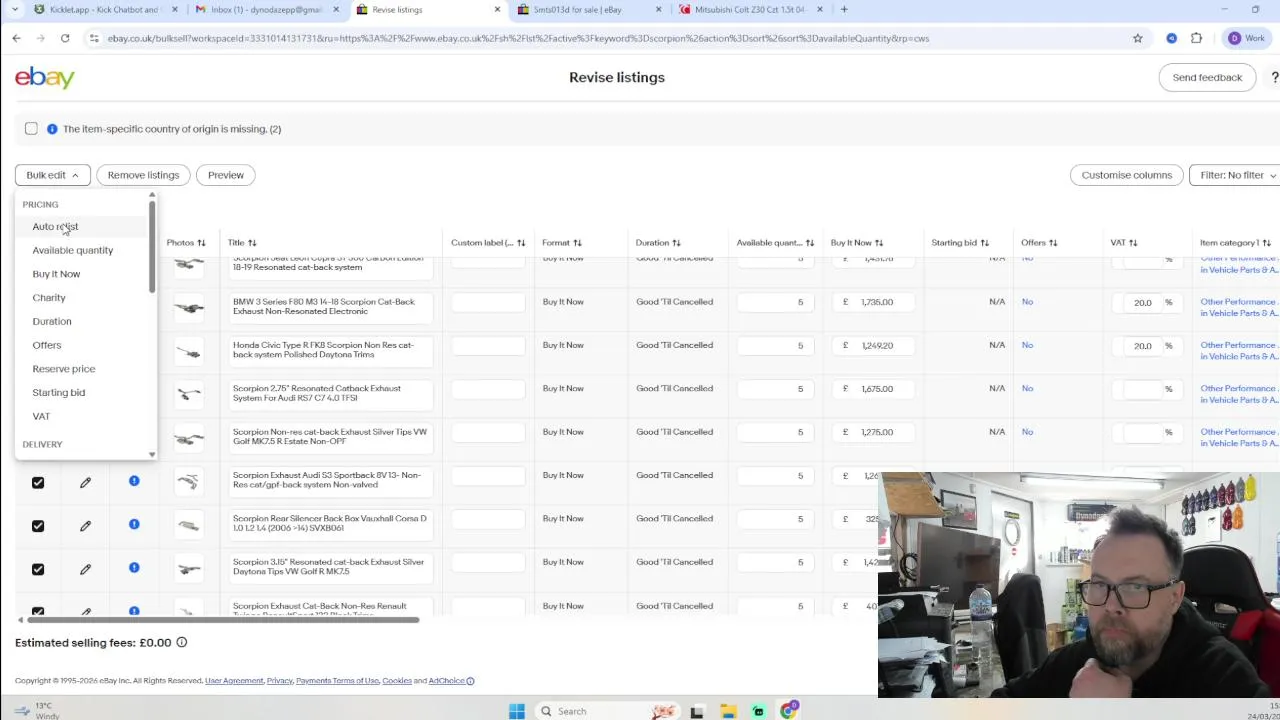Click the bulk edit menu vertical scrollbar
This screenshot has height=720, width=1280.
click(152, 247)
